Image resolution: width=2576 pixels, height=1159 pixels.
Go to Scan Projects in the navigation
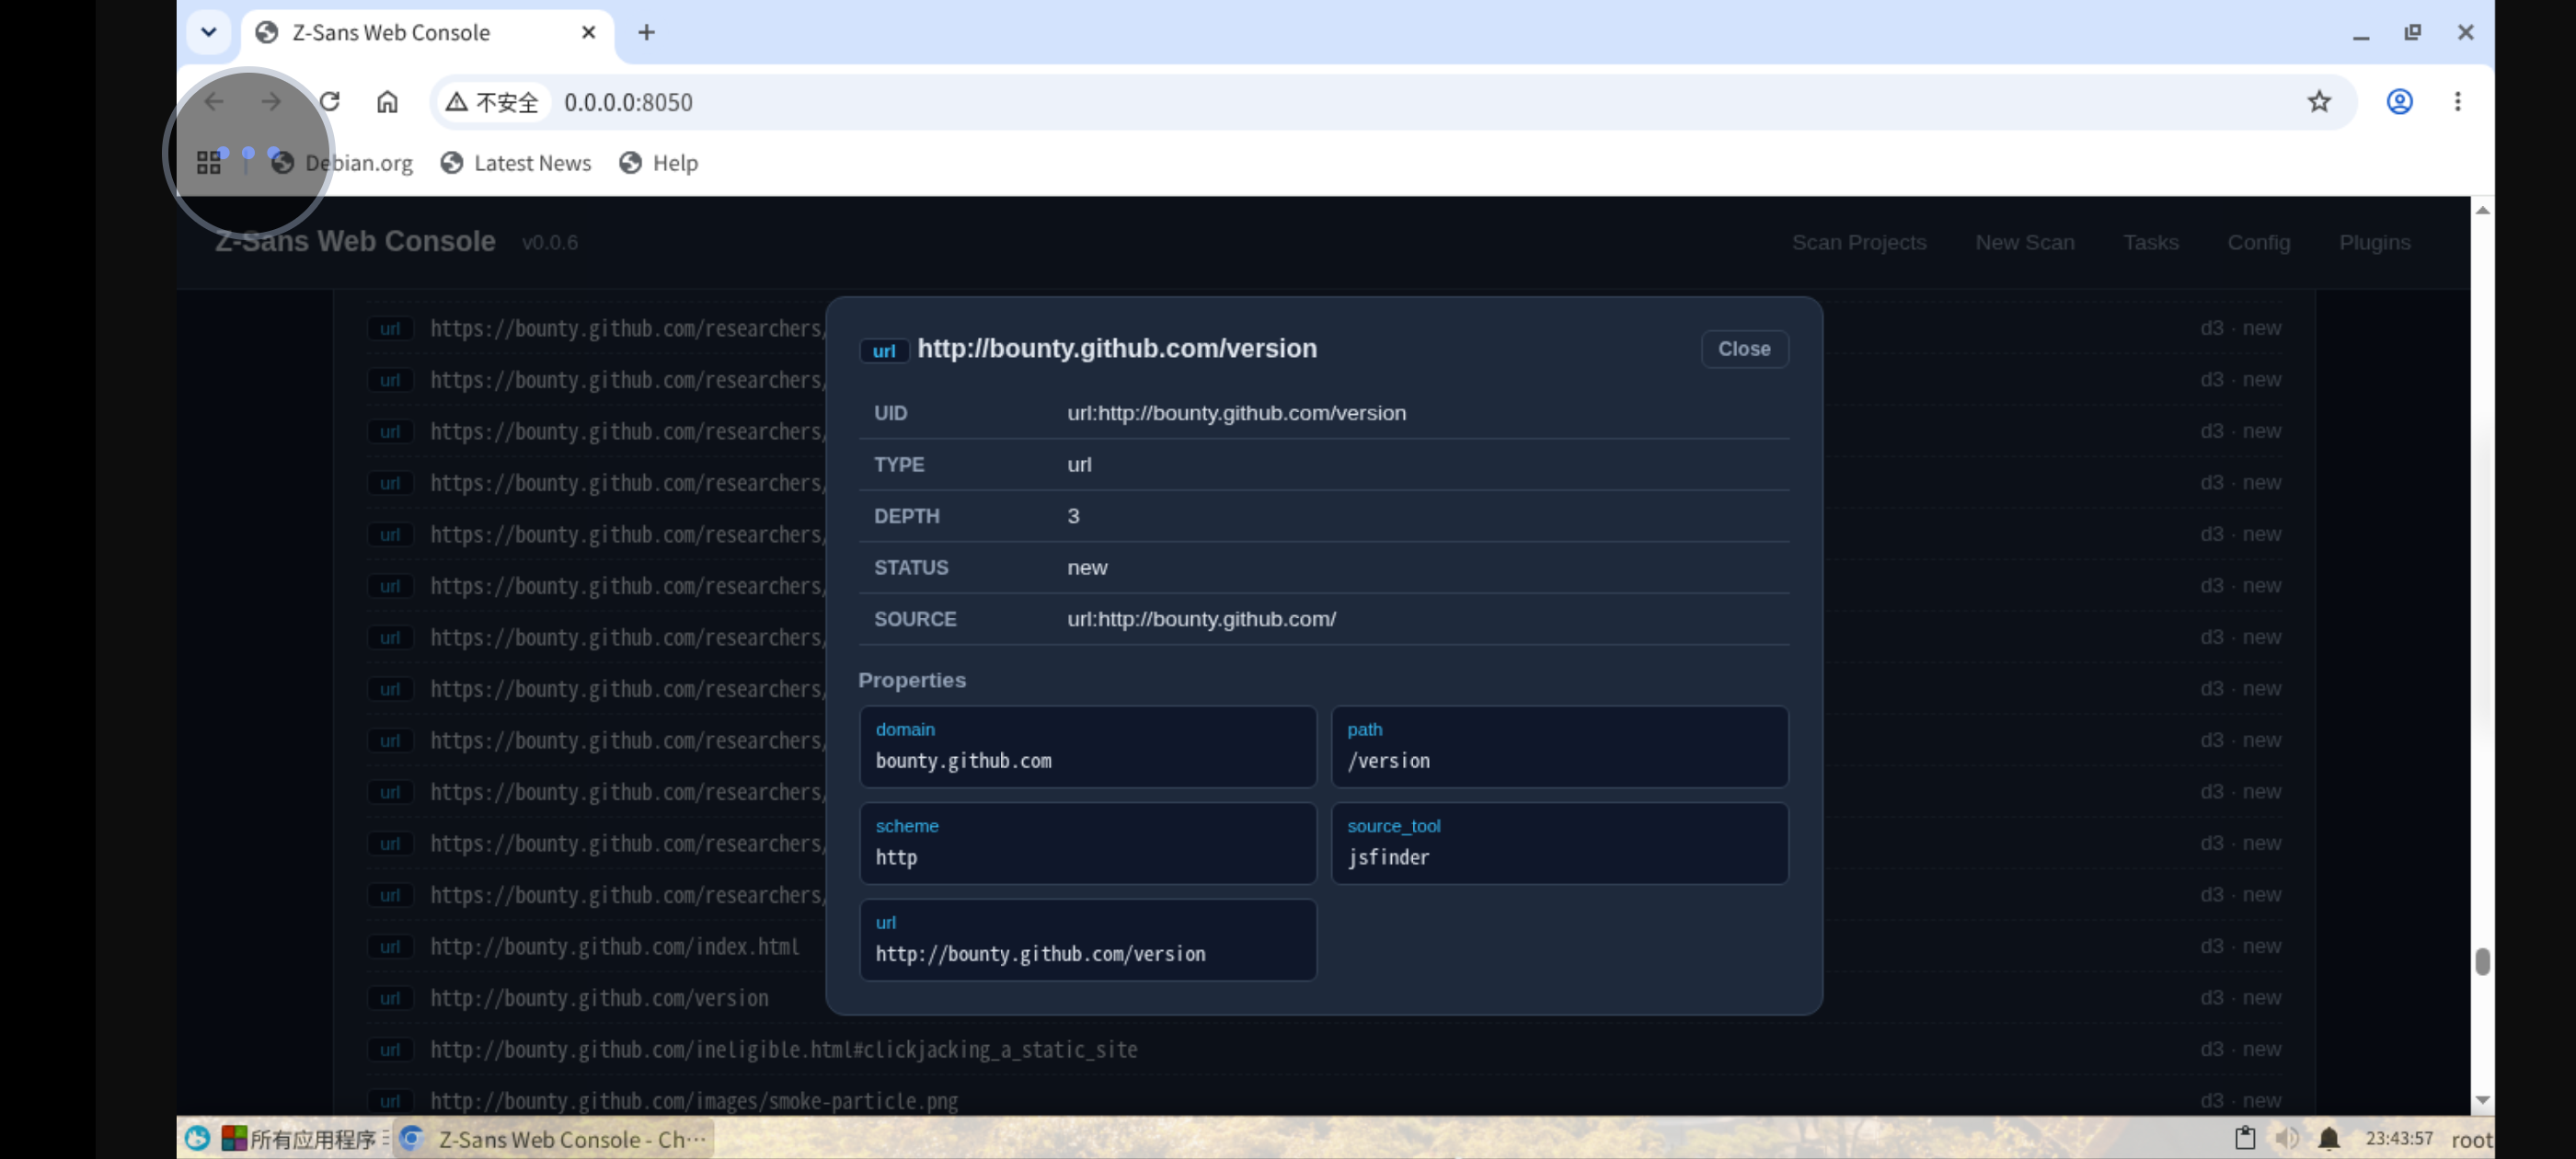coord(1859,243)
